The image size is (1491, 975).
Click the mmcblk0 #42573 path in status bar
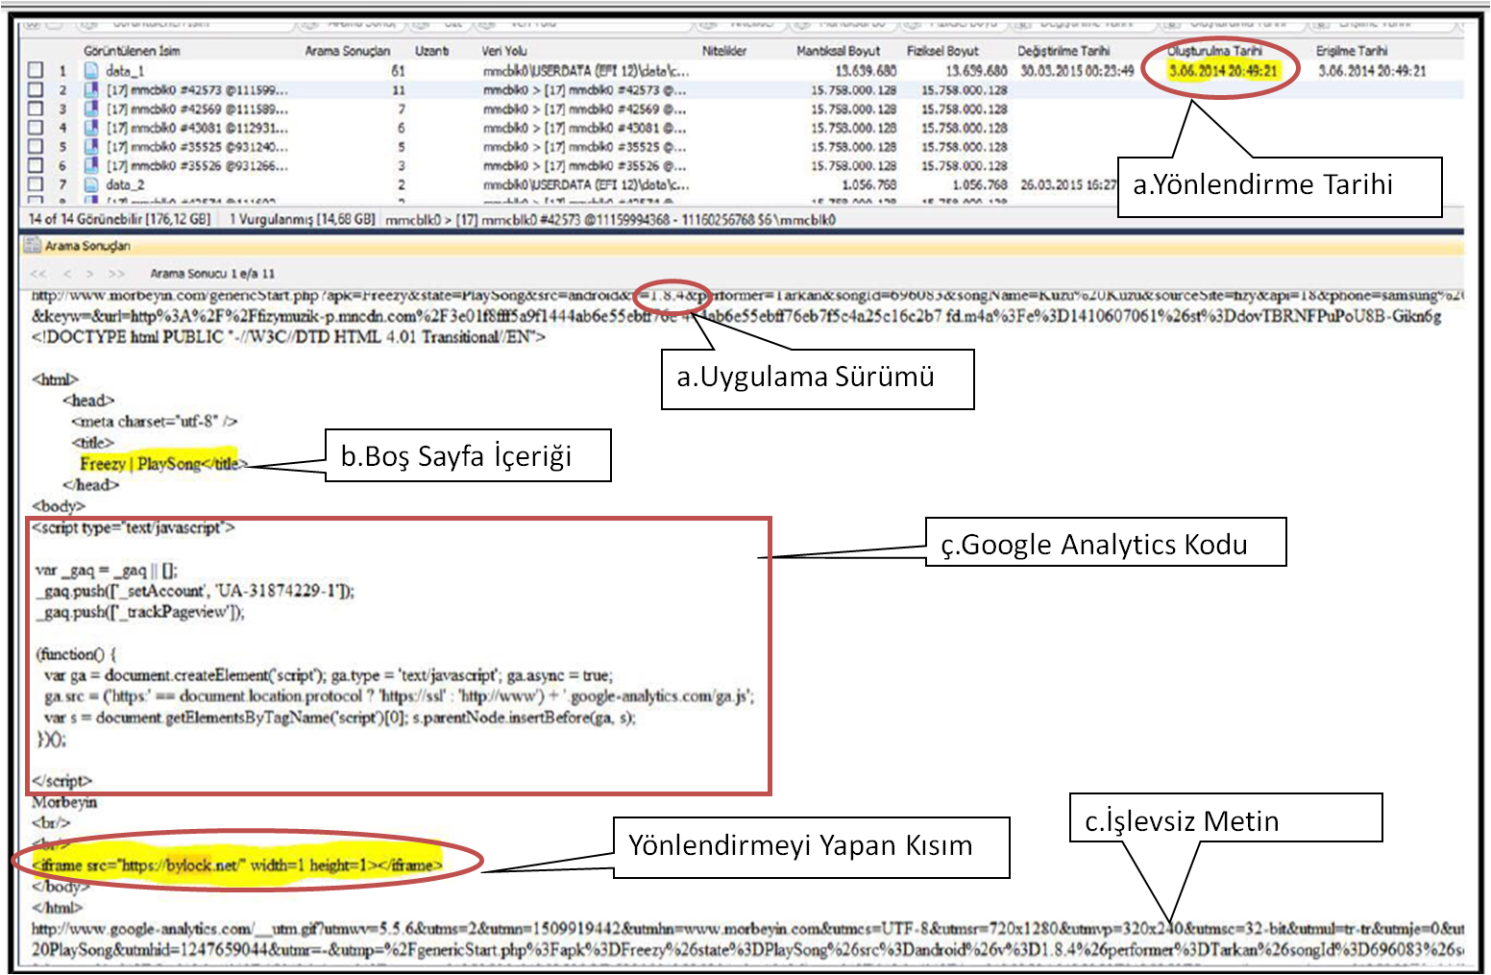[610, 219]
